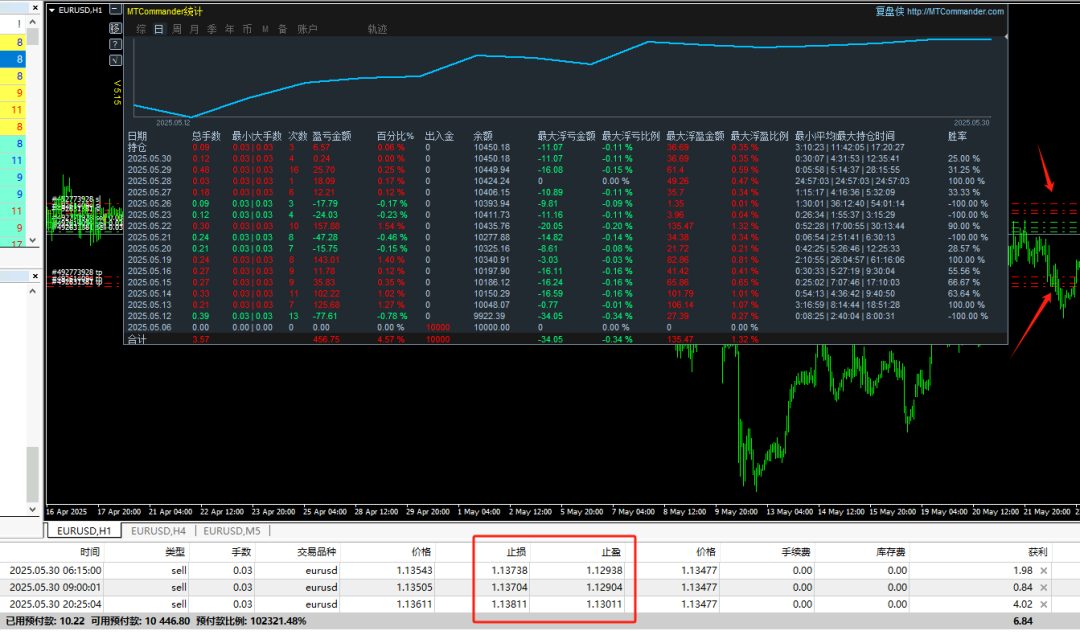Sort orders by 止盈 column header
Screen dimensions: 1080x639
point(611,552)
